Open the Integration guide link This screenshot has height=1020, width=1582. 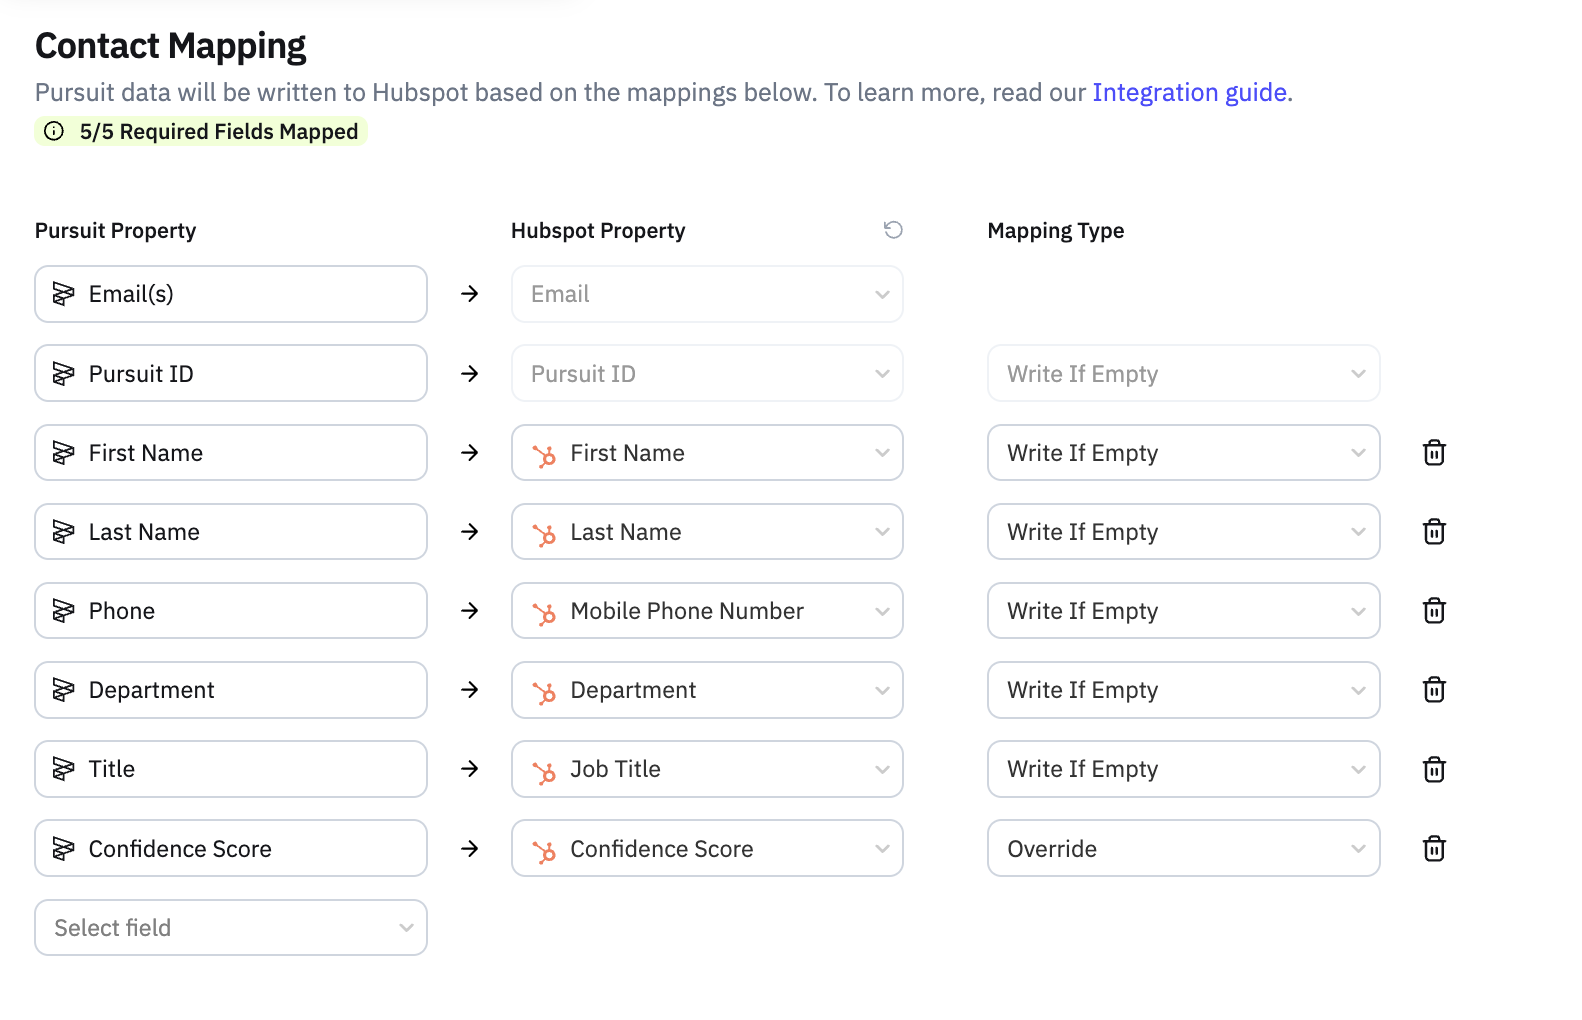point(1189,93)
